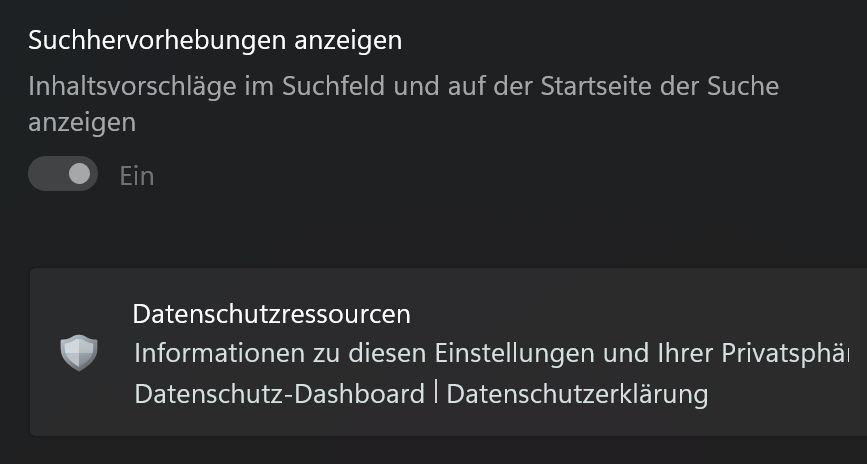
Task: Toggle the Suchhervorhebungen anzeigen switch
Action: tap(63, 174)
